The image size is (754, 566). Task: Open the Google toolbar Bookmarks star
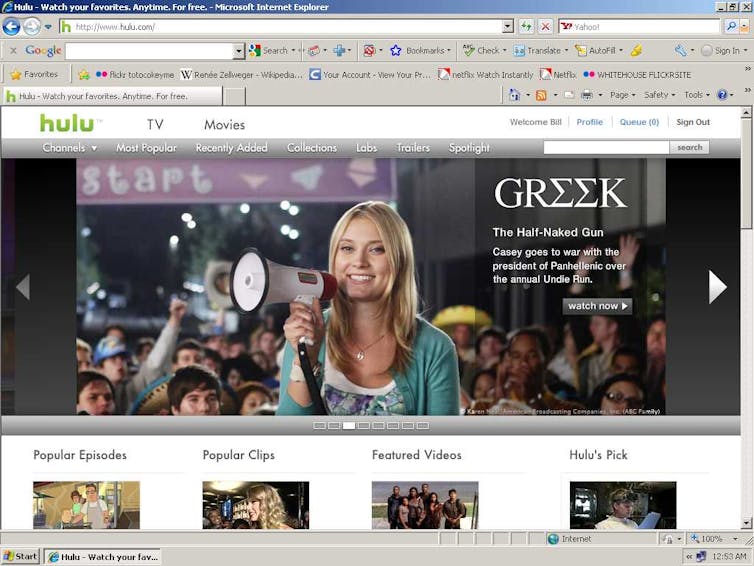(x=419, y=50)
